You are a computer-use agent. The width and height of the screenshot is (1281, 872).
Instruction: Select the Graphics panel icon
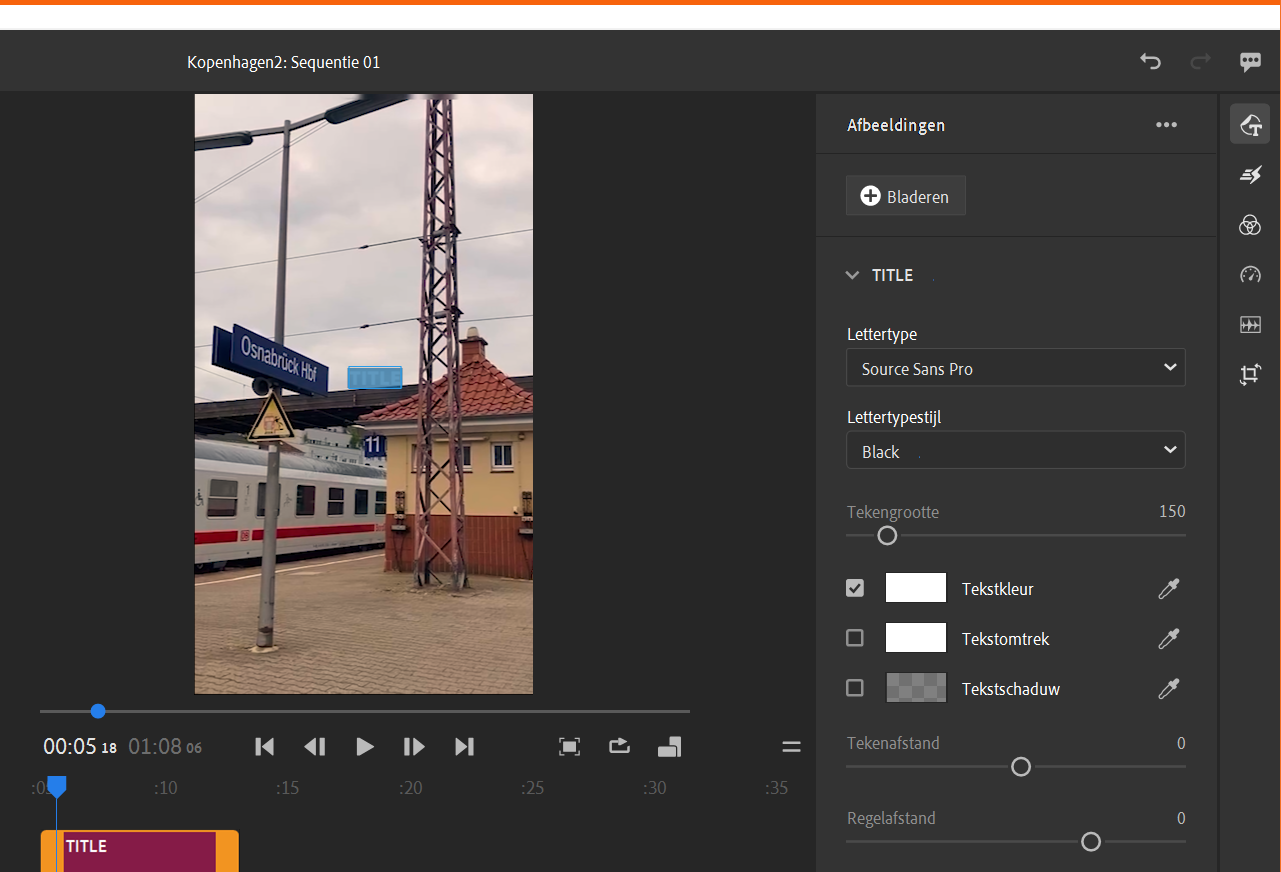pyautogui.click(x=1250, y=124)
